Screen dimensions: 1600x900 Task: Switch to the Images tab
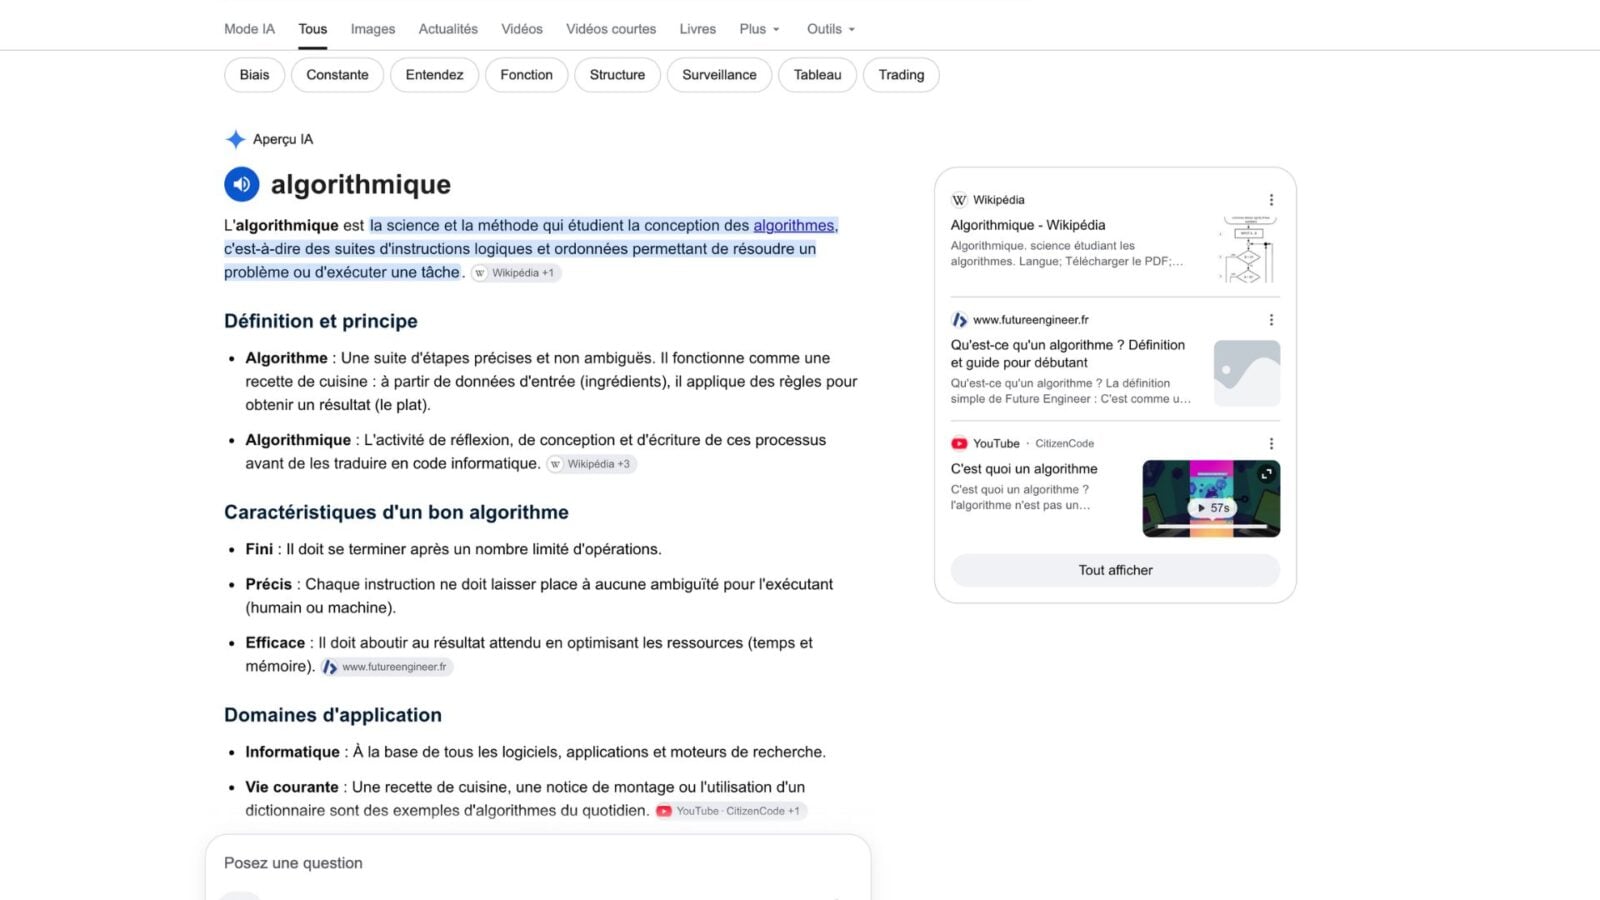[x=373, y=29]
